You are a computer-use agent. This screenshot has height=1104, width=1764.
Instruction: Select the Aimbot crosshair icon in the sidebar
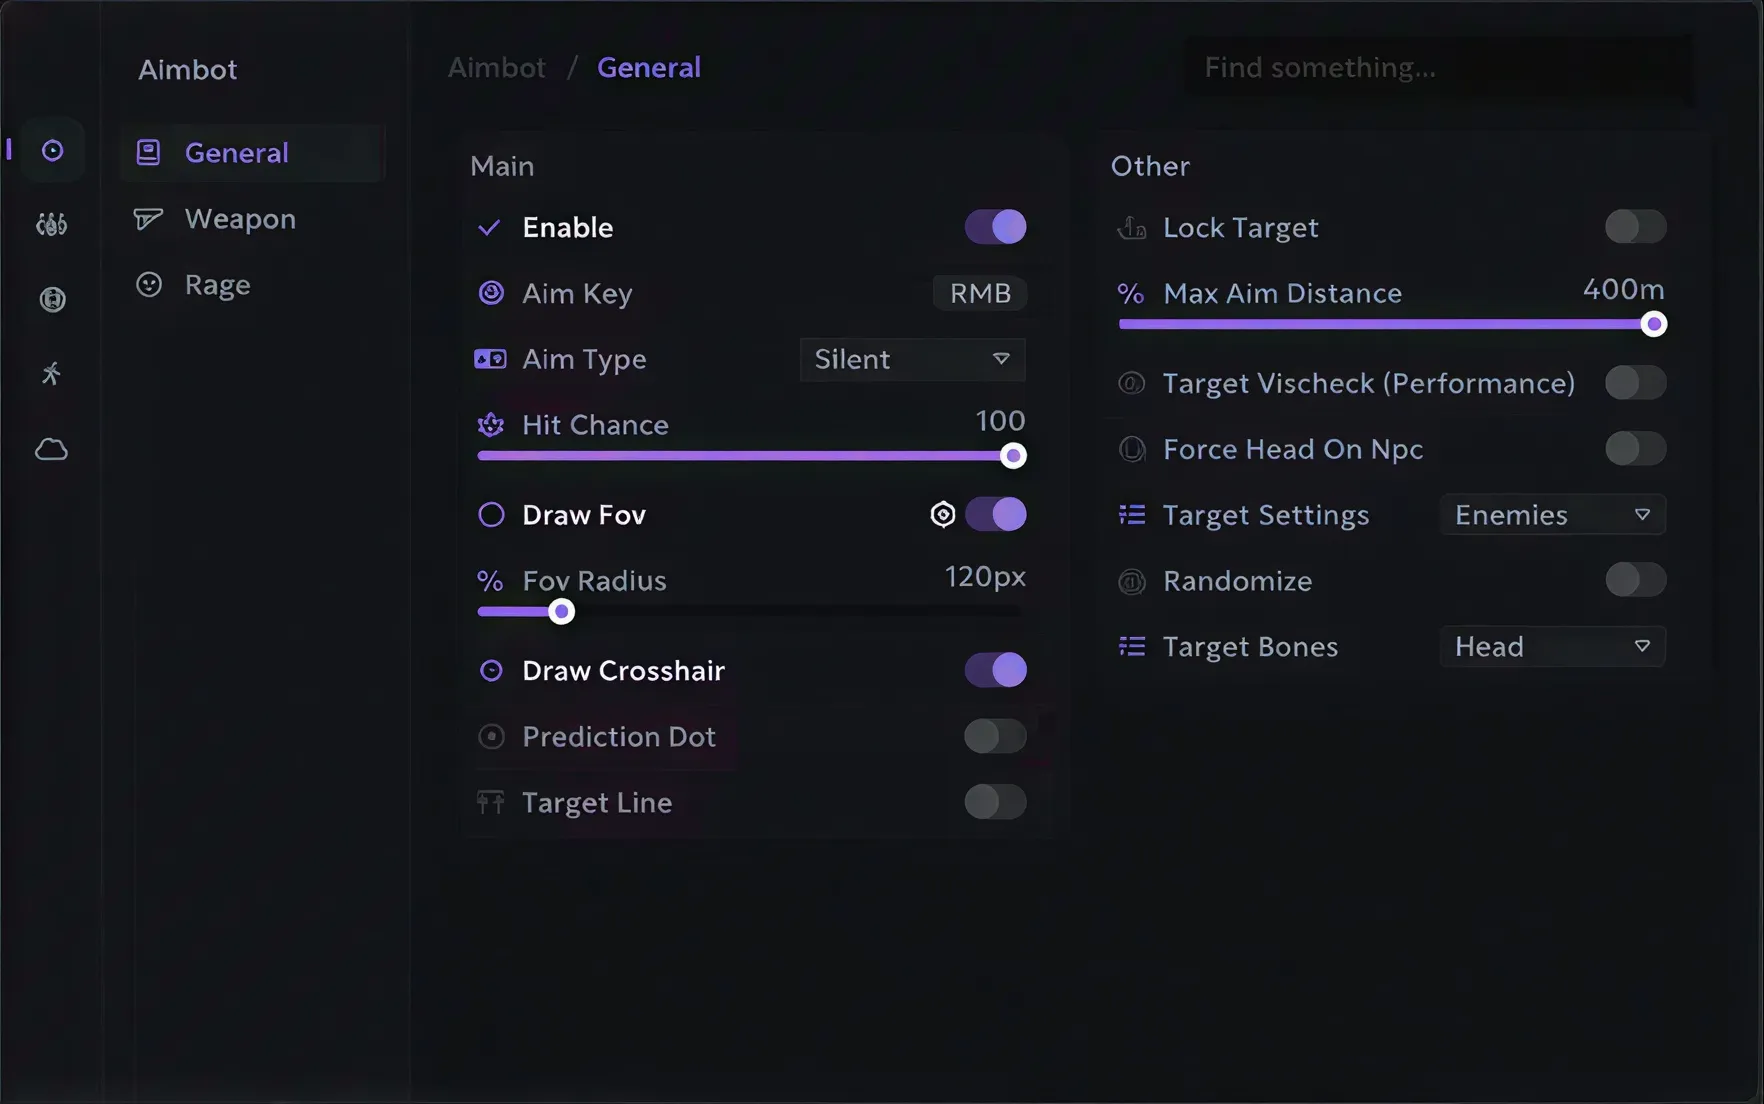click(x=51, y=149)
